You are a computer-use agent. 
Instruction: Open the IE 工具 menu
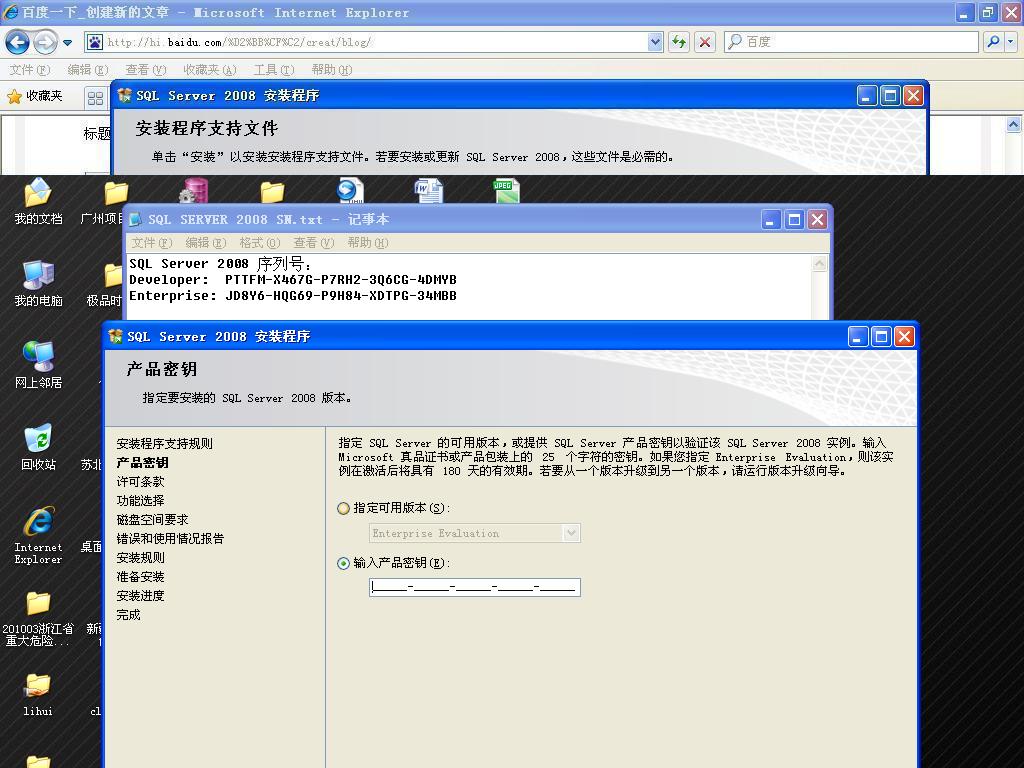tap(273, 70)
